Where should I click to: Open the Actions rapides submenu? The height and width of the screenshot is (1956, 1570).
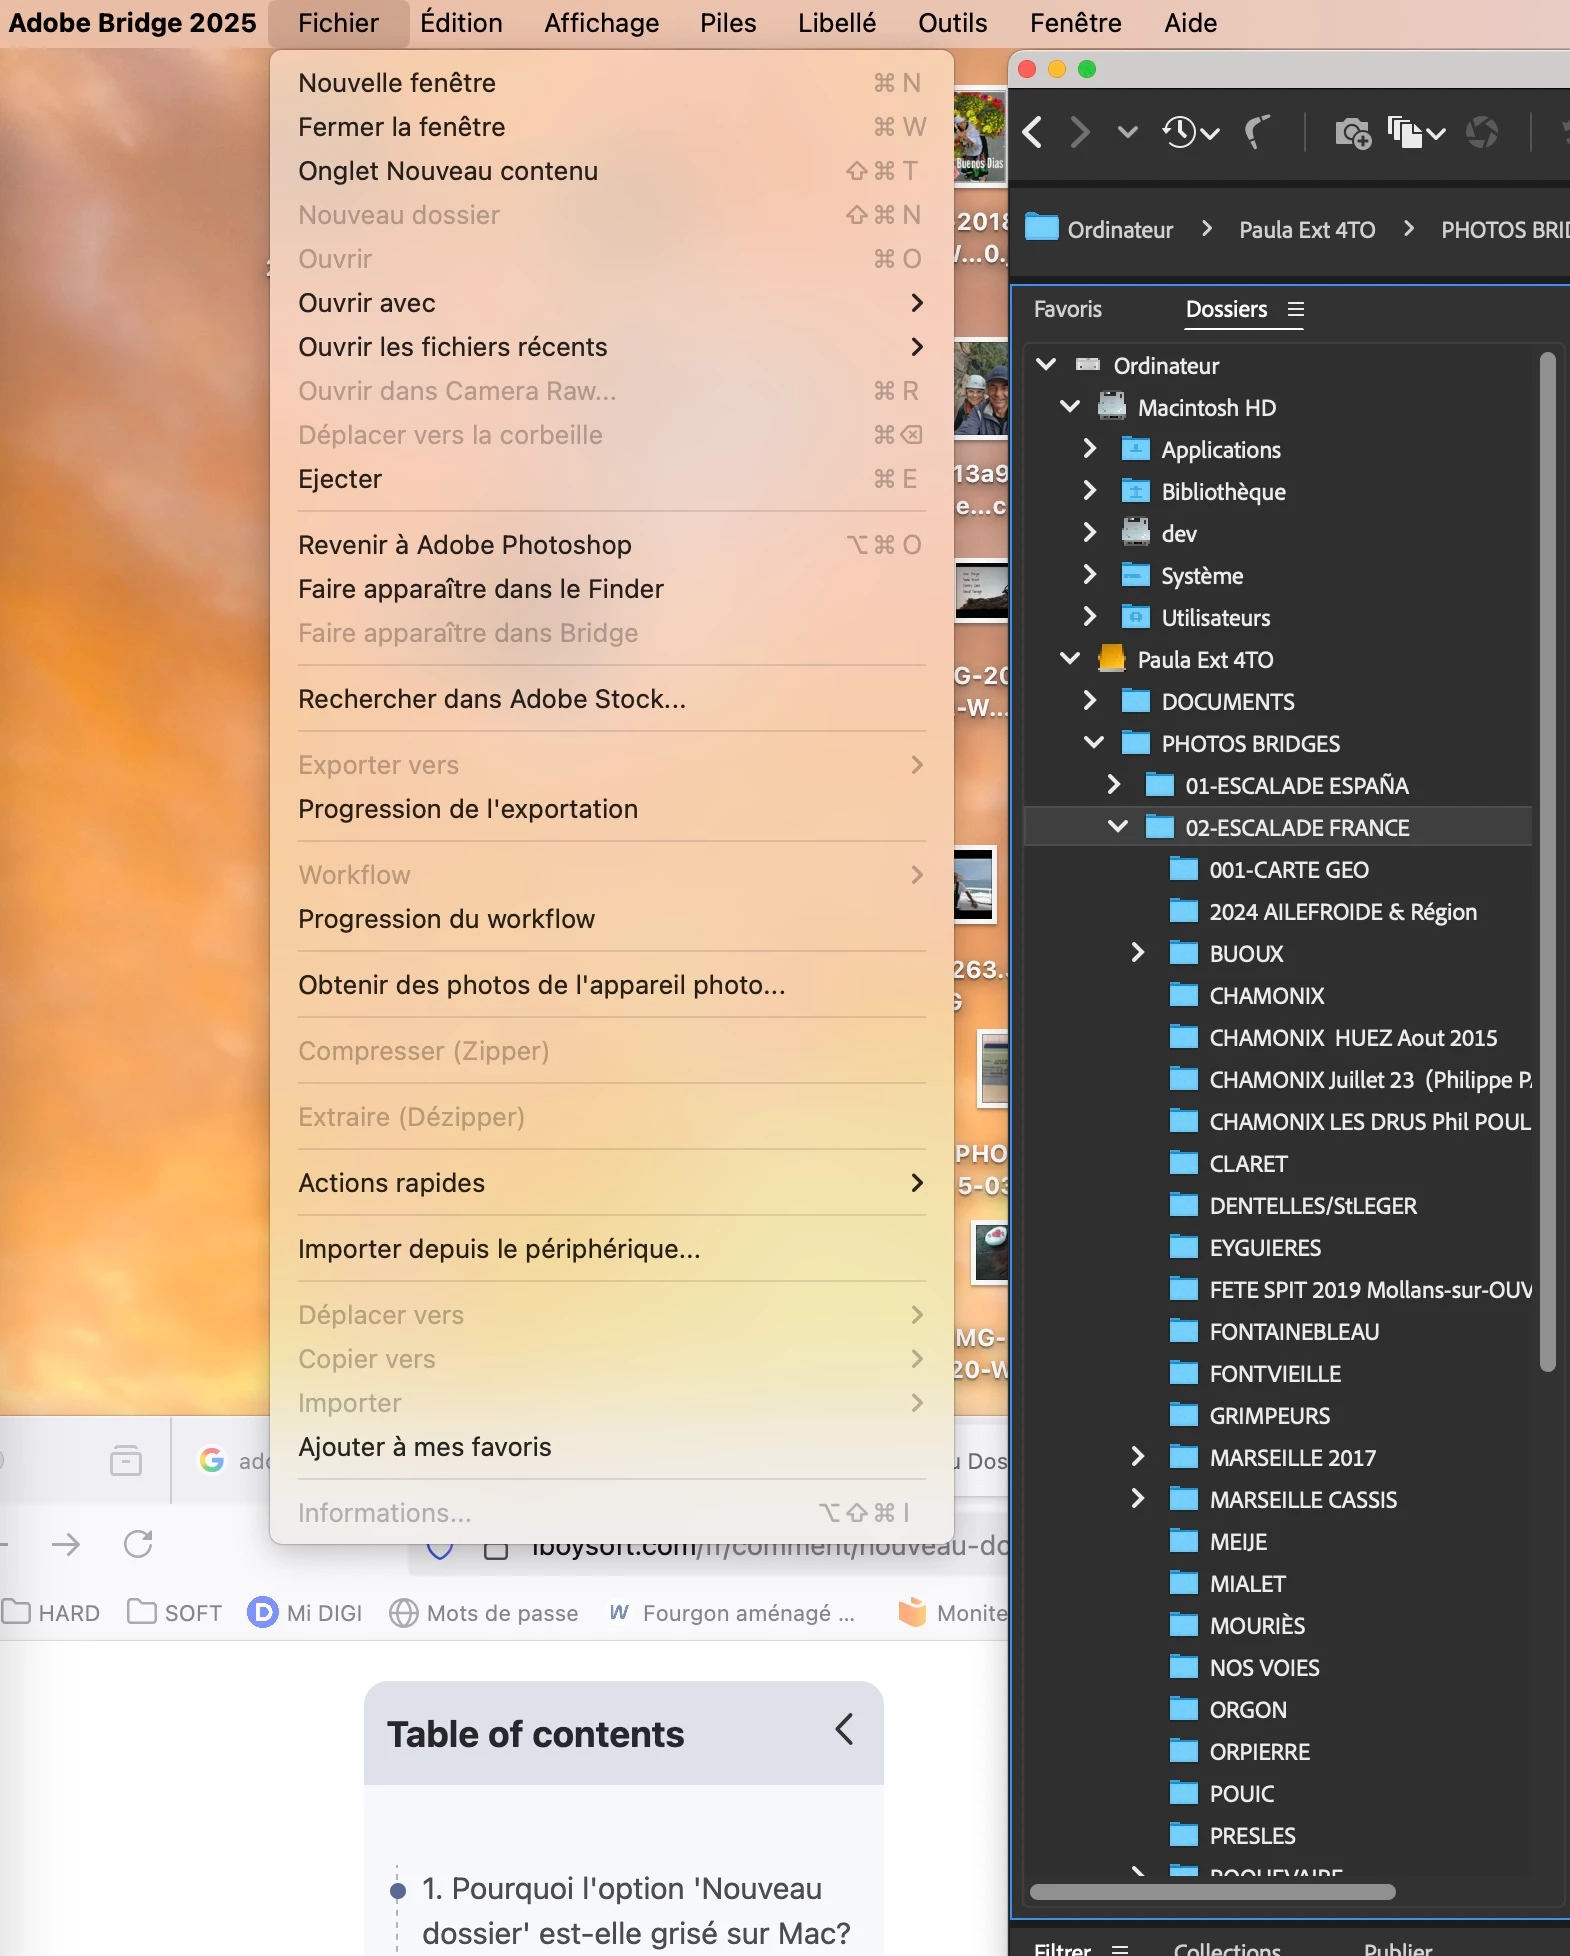(611, 1183)
